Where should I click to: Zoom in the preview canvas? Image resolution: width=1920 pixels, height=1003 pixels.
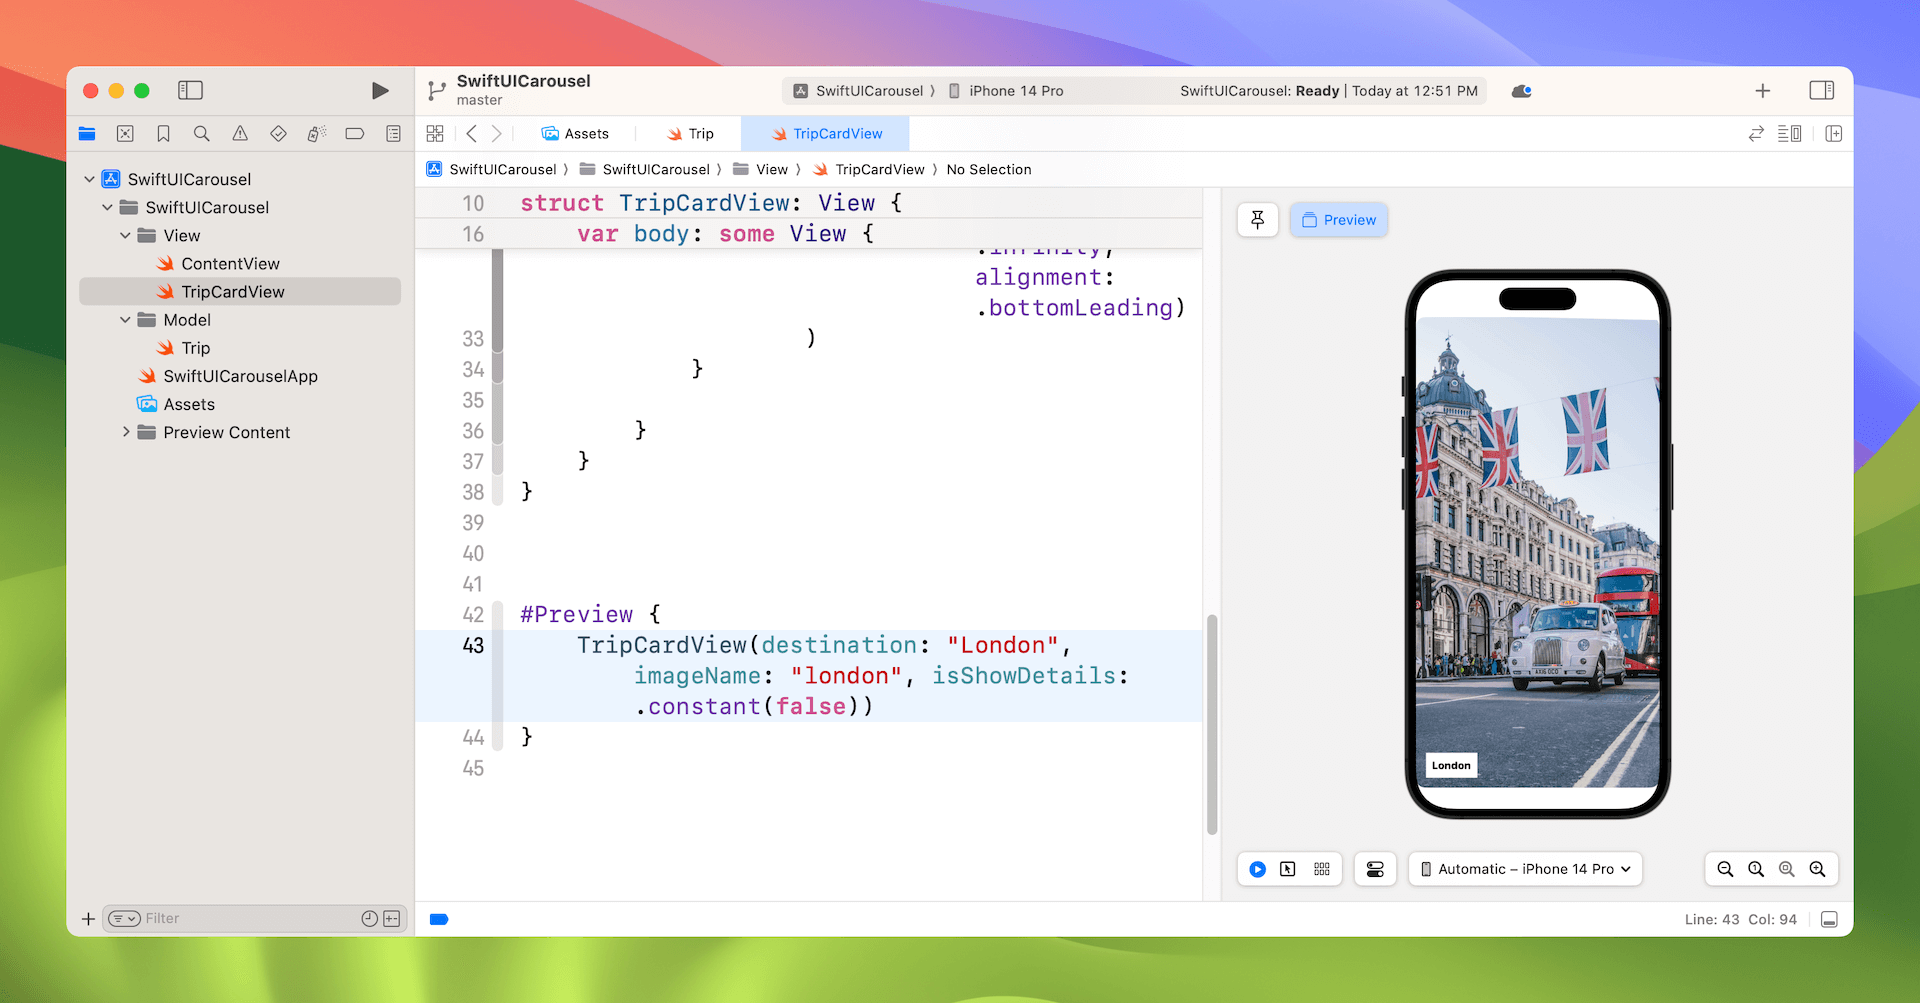click(x=1818, y=870)
